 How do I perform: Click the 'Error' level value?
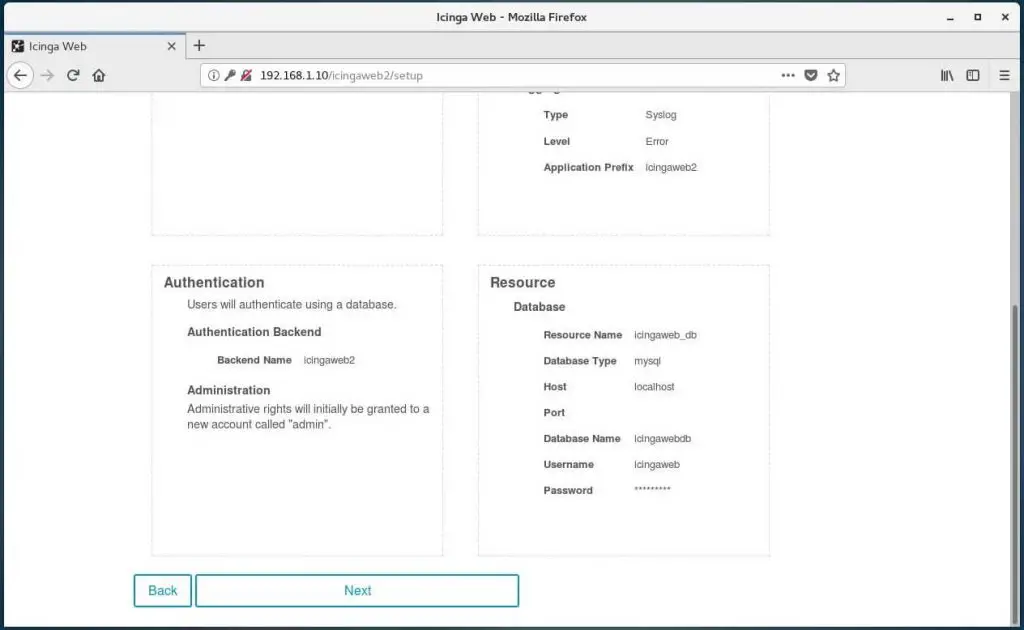click(656, 142)
